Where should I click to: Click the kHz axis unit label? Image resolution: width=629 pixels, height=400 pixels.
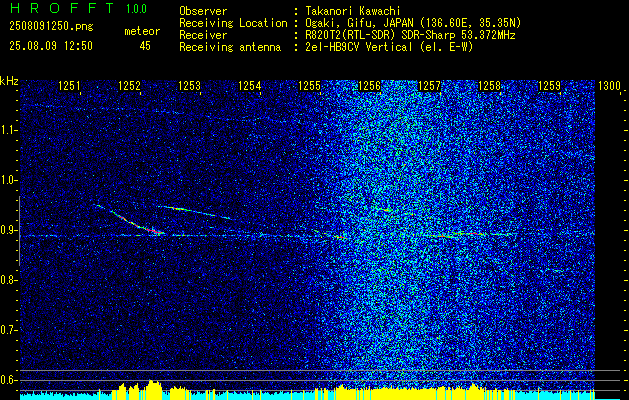(9, 81)
